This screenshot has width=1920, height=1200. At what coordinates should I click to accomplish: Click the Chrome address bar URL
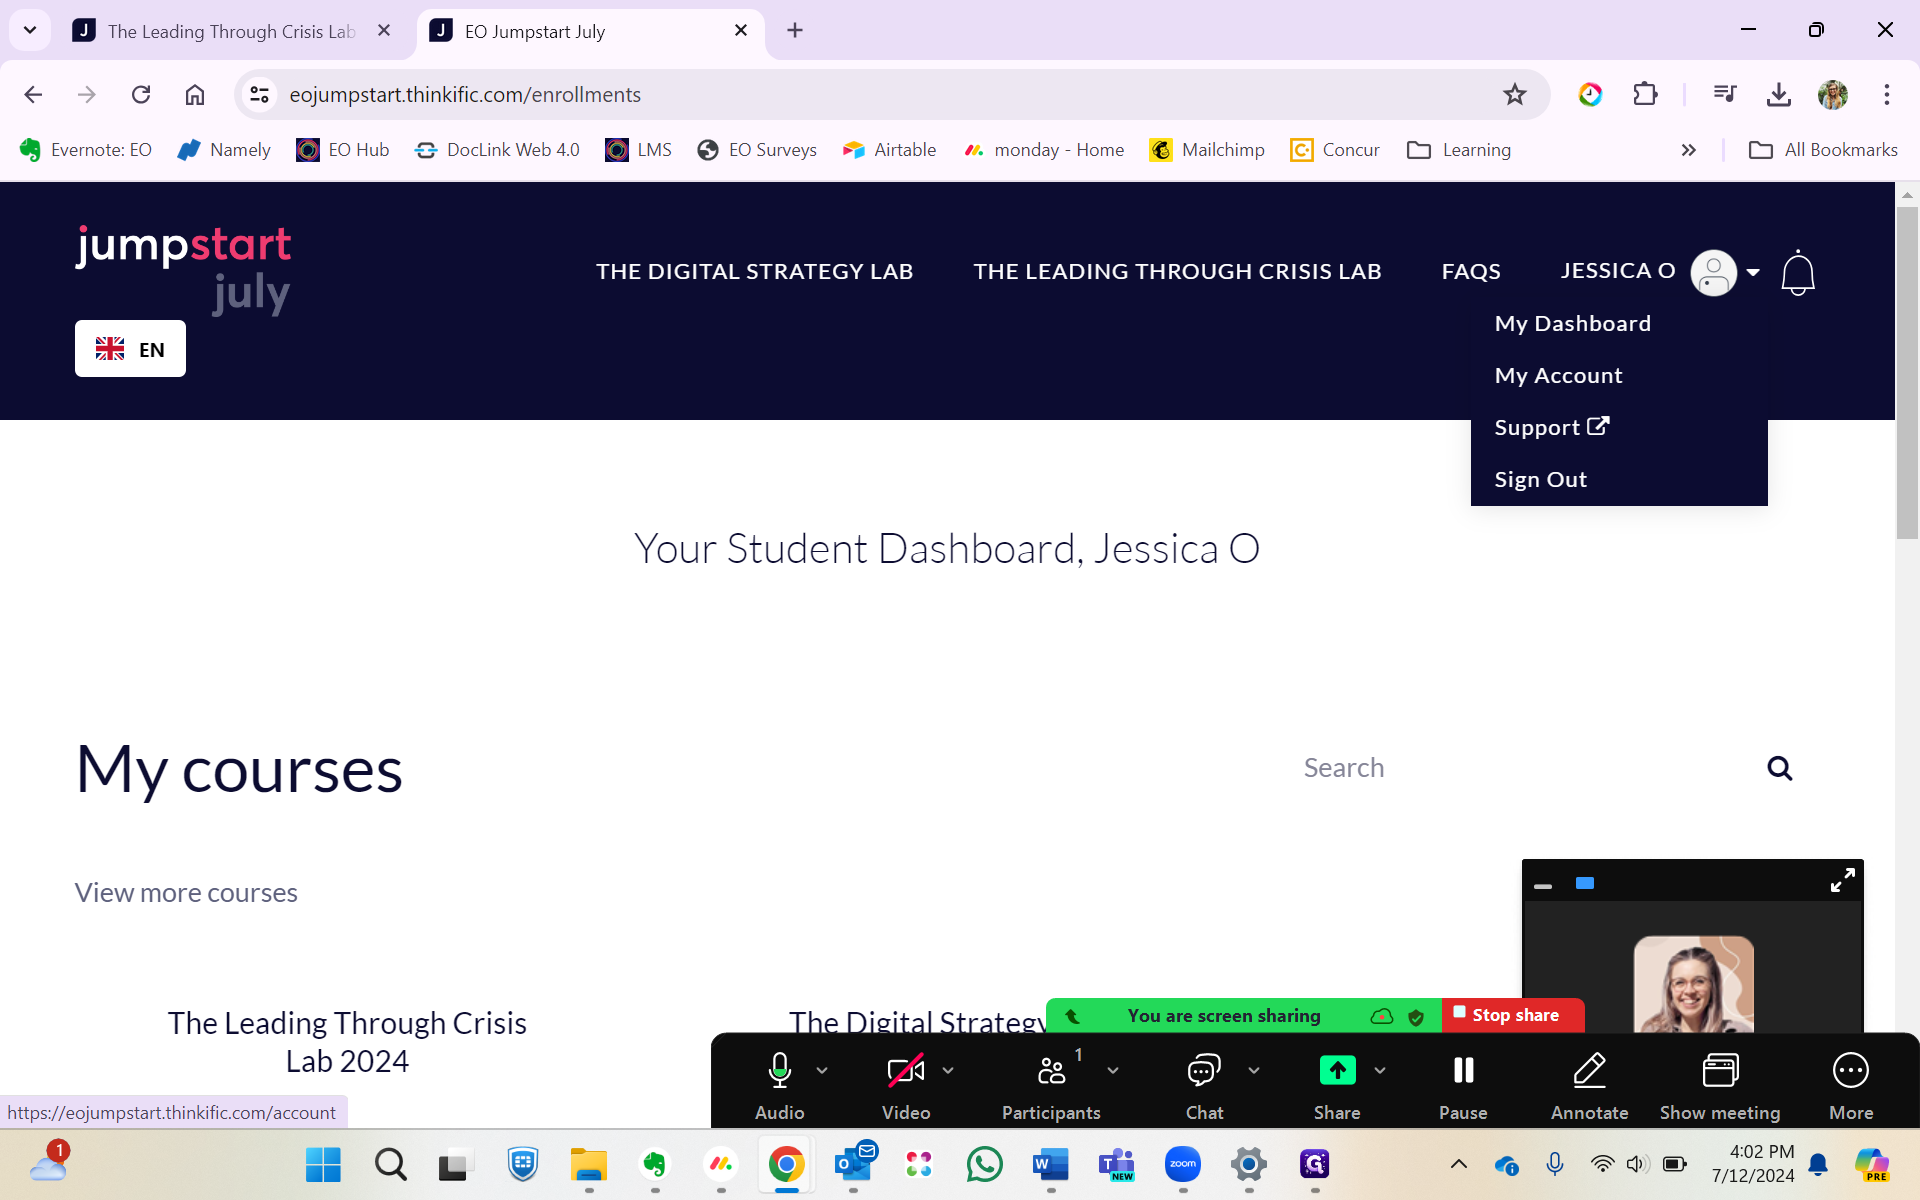tap(465, 94)
